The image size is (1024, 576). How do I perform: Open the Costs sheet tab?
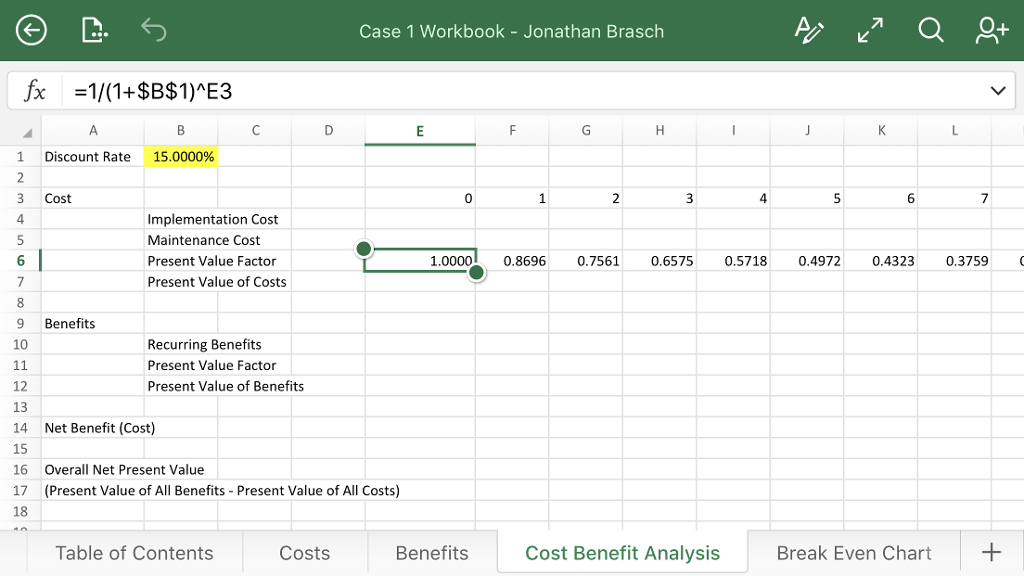(x=304, y=552)
